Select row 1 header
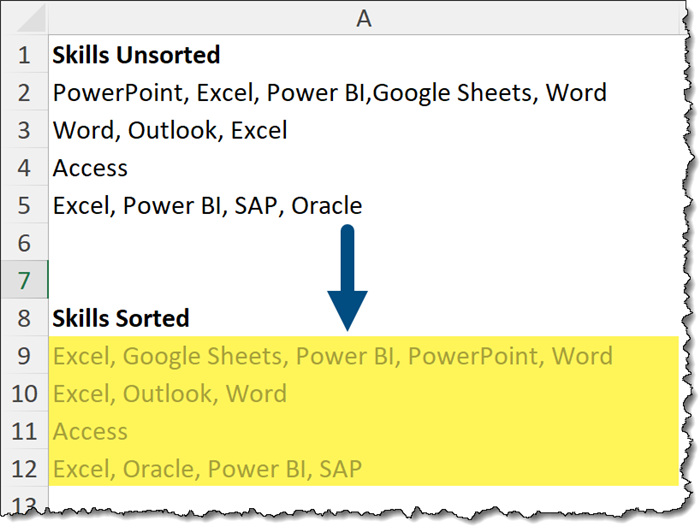 pos(24,55)
